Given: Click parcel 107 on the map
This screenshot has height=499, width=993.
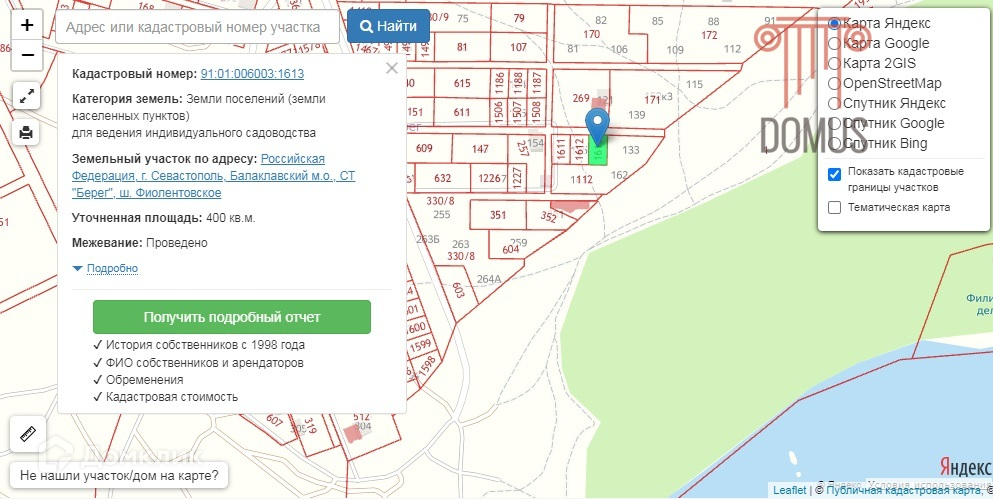Looking at the screenshot, I should click(x=519, y=47).
